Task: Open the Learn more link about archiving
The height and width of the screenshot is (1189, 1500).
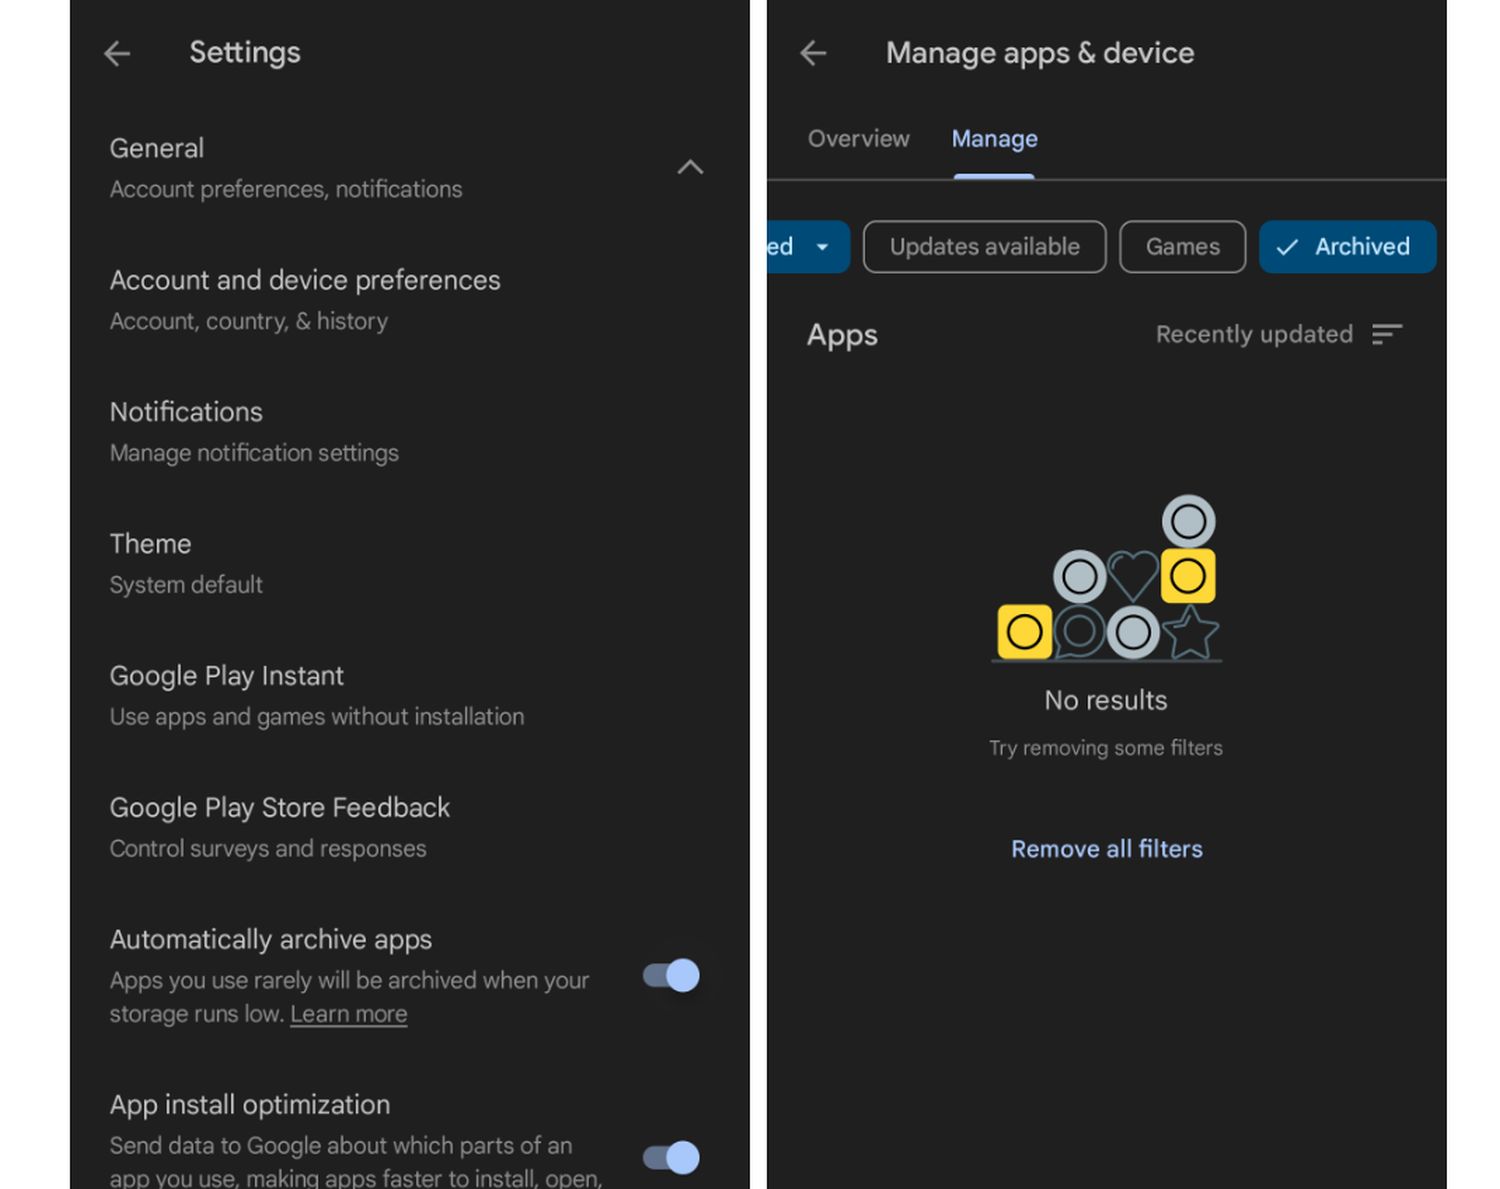Action: tap(348, 1014)
